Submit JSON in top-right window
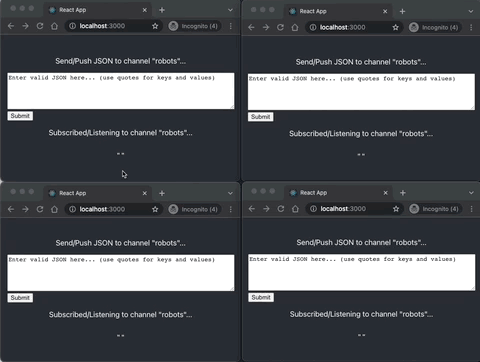Screen dimensions: 480x362 tap(260, 117)
